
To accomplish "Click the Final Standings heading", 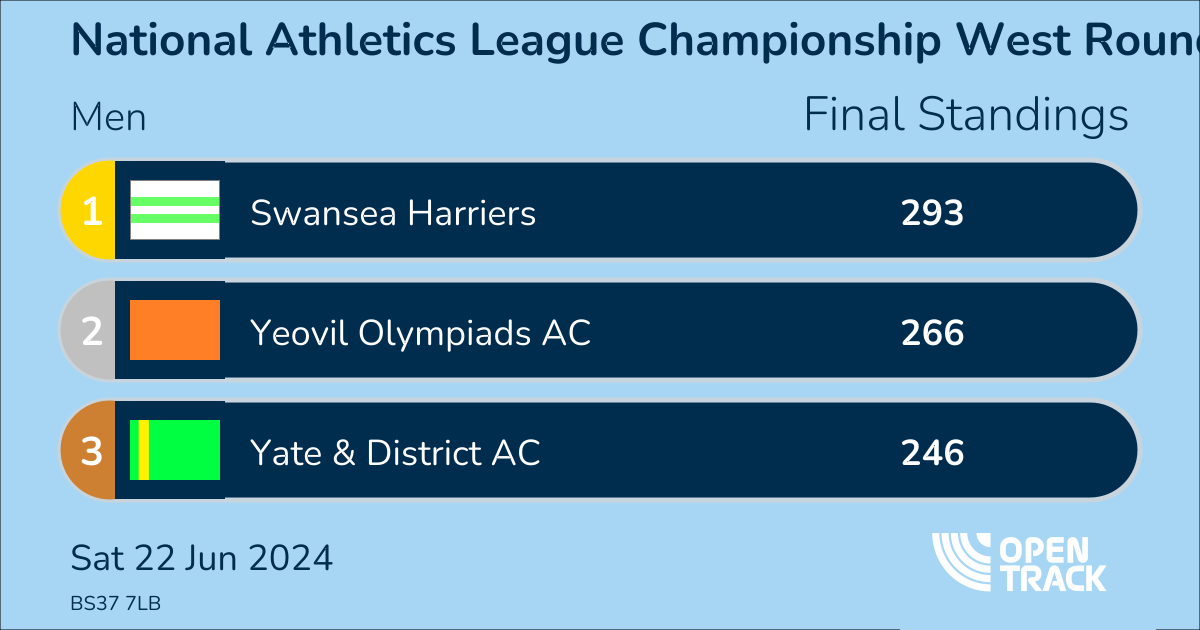I will (x=966, y=115).
